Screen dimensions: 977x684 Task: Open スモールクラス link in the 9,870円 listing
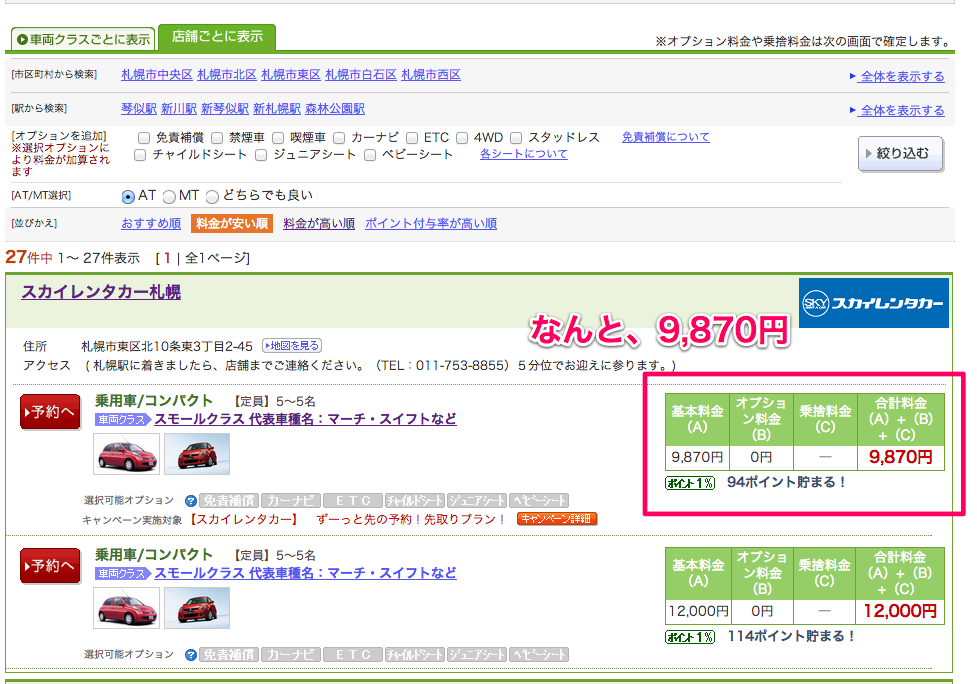pyautogui.click(x=305, y=419)
